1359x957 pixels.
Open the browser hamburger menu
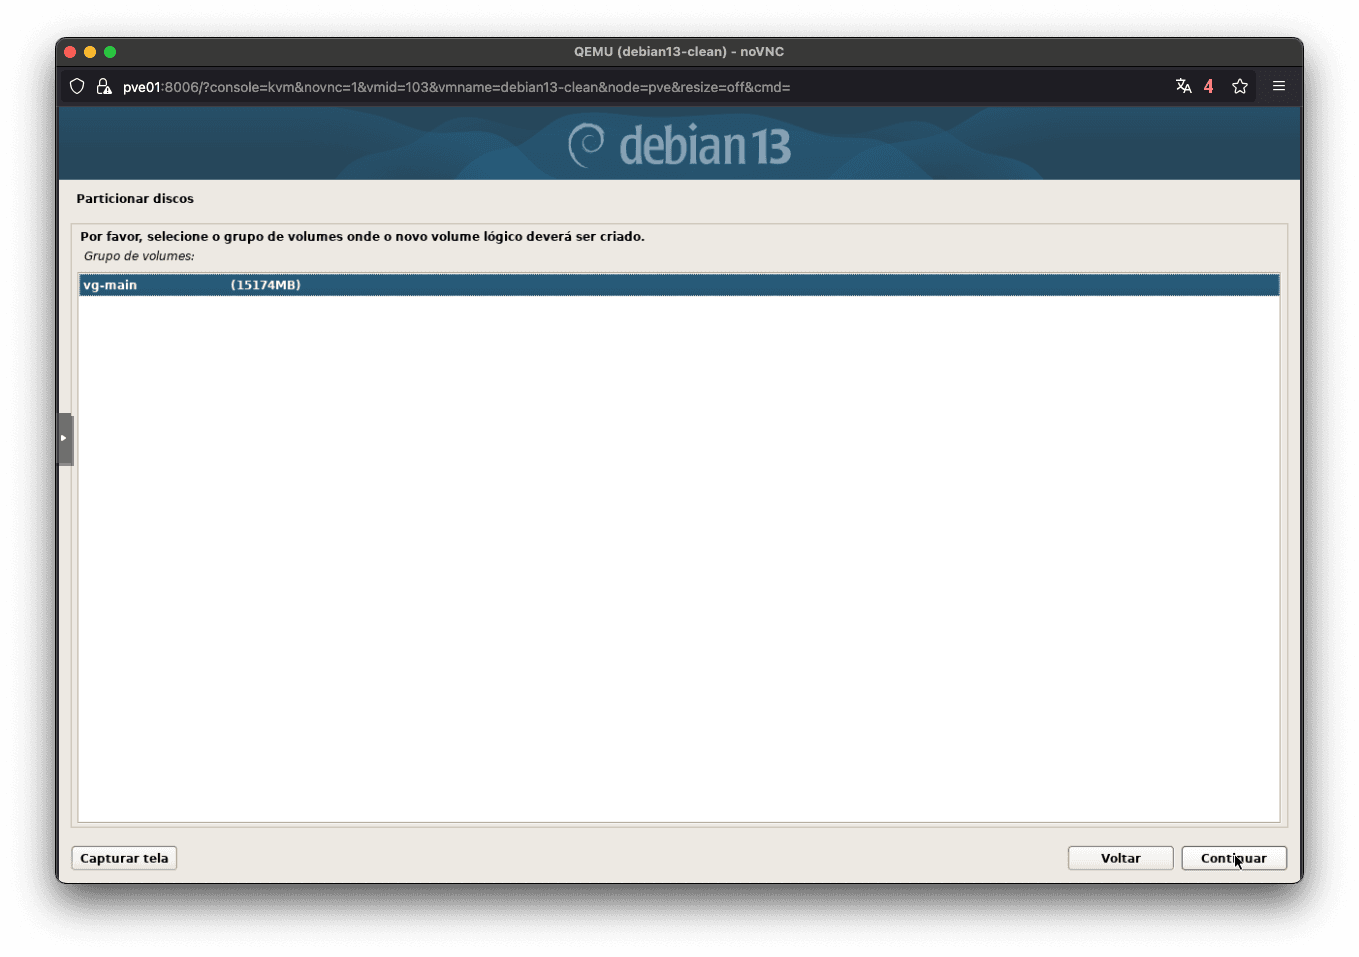coord(1278,86)
